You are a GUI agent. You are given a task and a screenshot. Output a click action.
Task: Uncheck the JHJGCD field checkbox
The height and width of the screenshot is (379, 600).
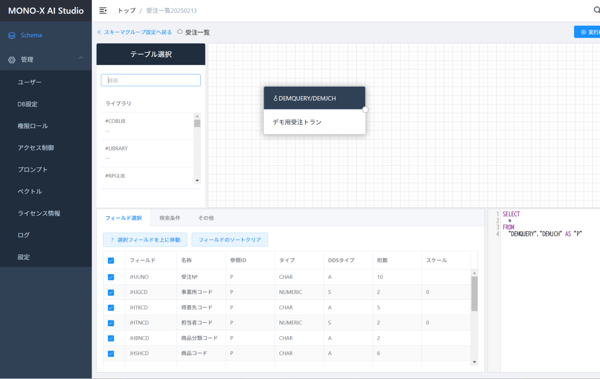(111, 292)
